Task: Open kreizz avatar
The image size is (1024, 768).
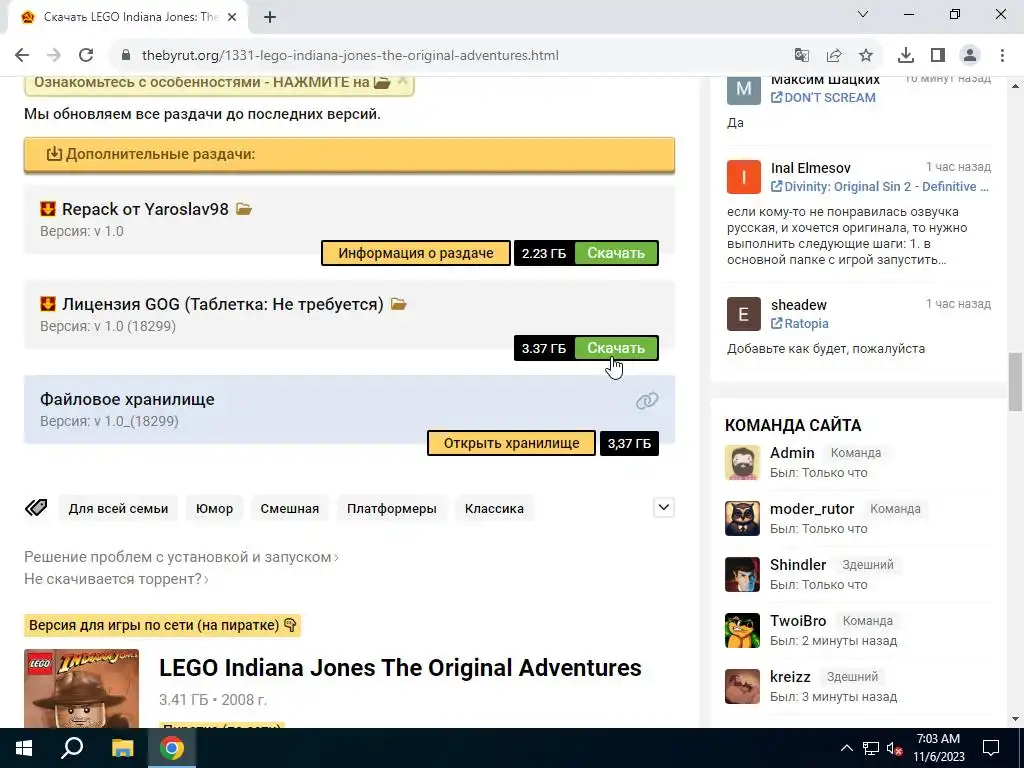Action: pos(743,686)
